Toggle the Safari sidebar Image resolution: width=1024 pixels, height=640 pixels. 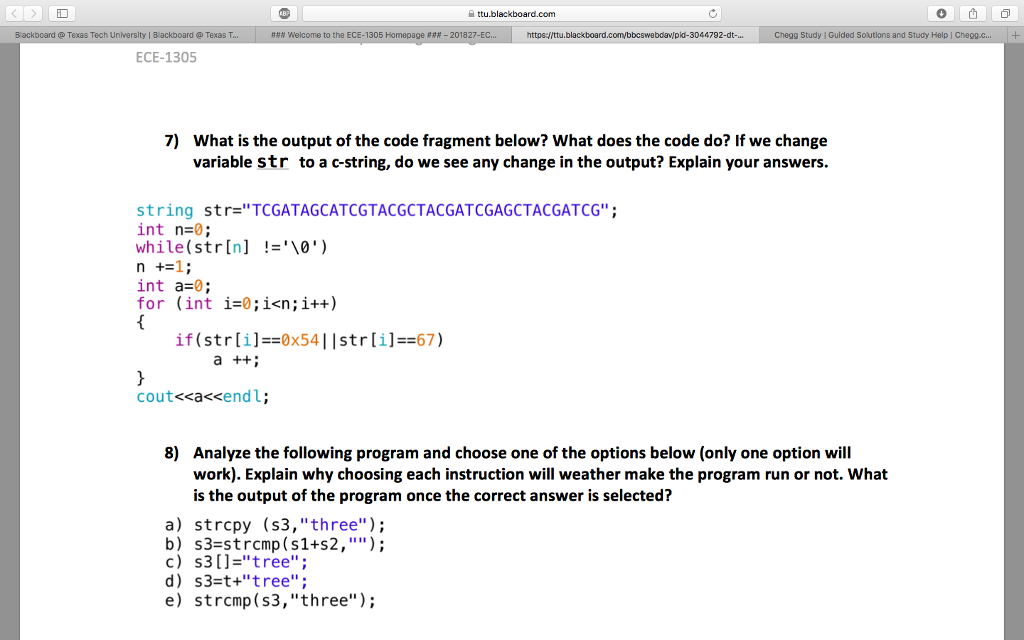click(62, 13)
